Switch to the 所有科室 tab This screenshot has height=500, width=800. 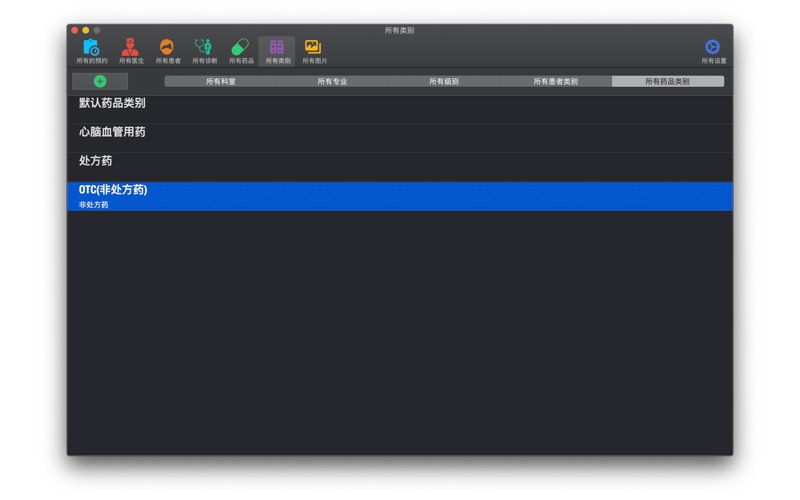pyautogui.click(x=220, y=81)
